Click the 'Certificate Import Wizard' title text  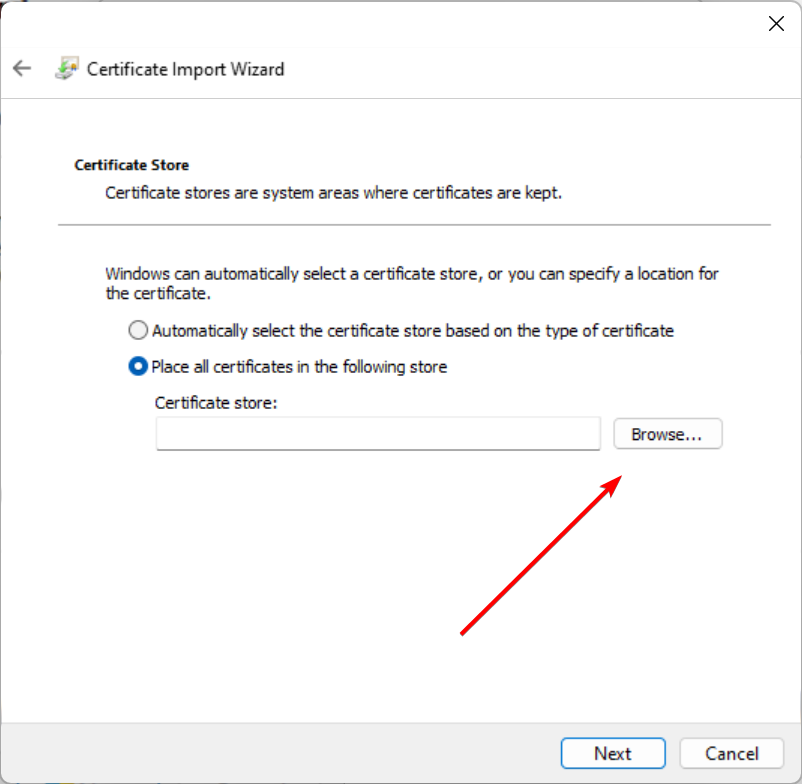click(x=185, y=69)
